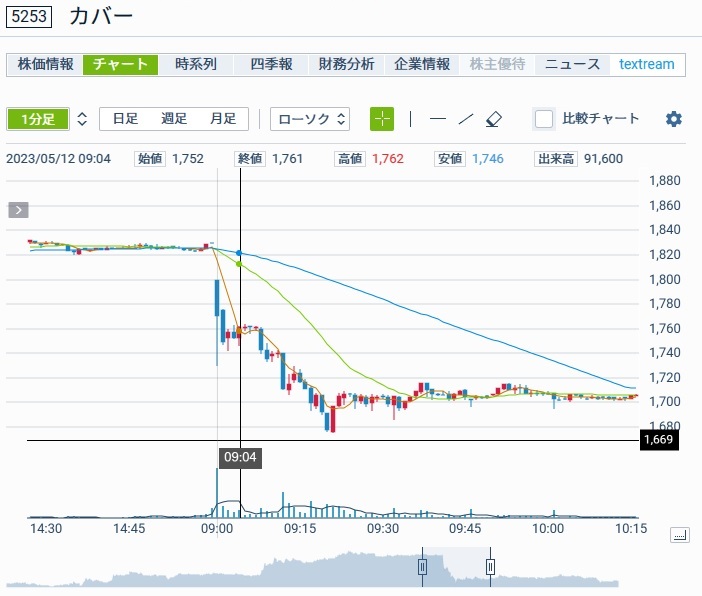The image size is (702, 596).
Task: Activate the crosshair cursor tool
Action: point(382,118)
